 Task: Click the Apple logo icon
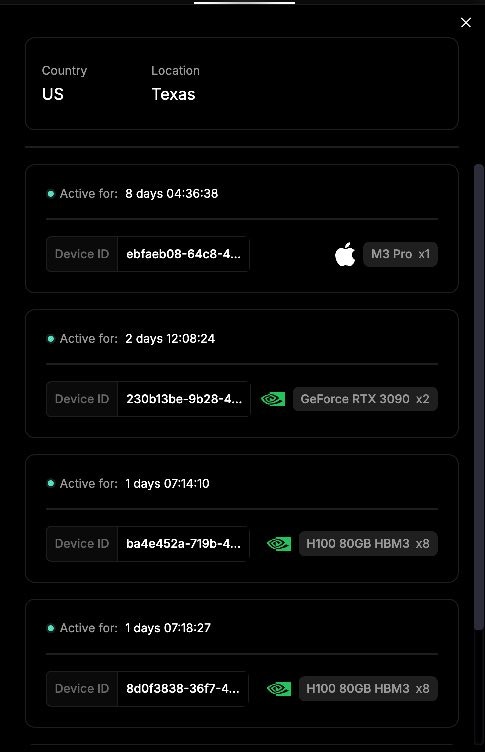pyautogui.click(x=345, y=254)
